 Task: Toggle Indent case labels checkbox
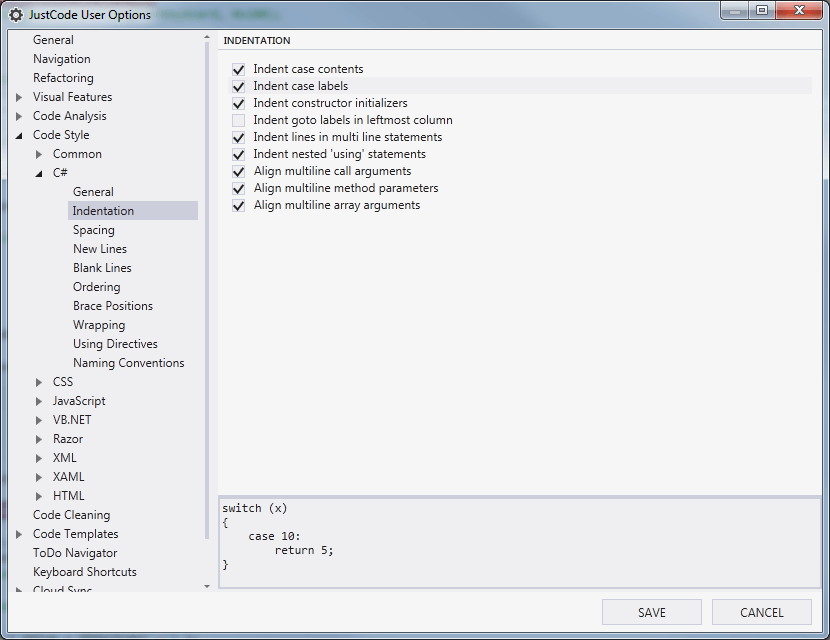tap(239, 86)
